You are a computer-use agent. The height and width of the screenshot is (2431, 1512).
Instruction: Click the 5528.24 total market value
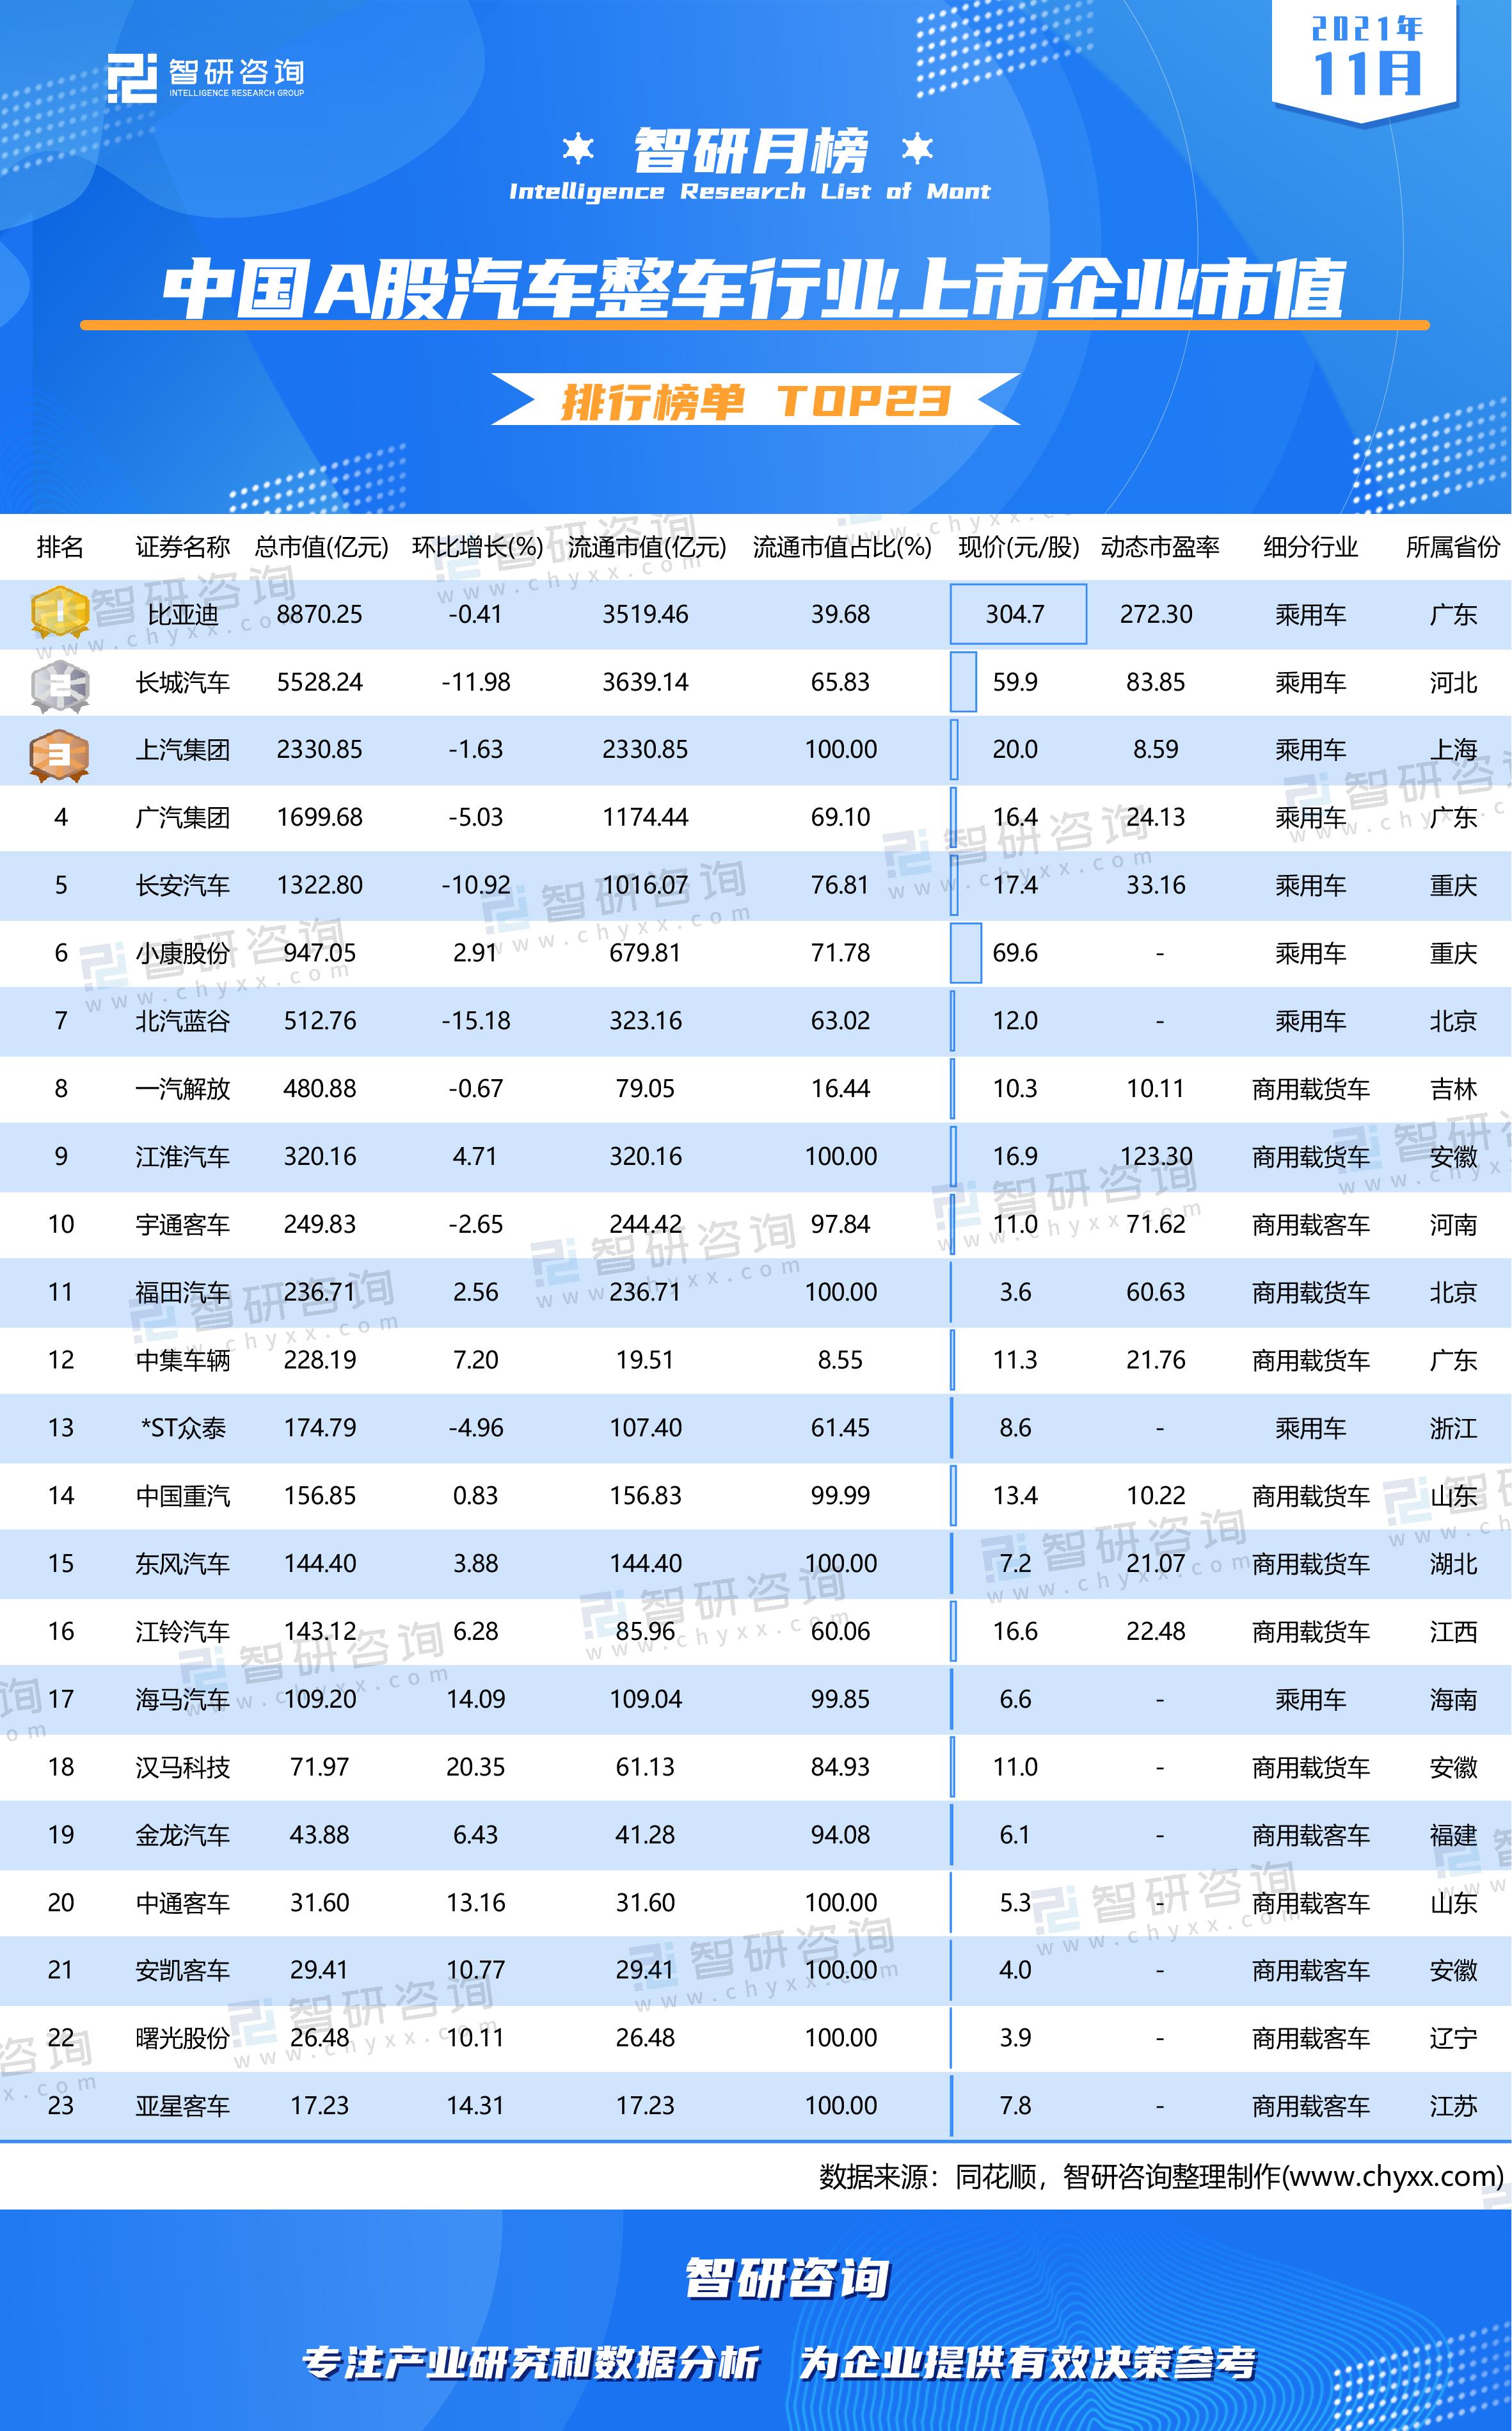coord(320,682)
